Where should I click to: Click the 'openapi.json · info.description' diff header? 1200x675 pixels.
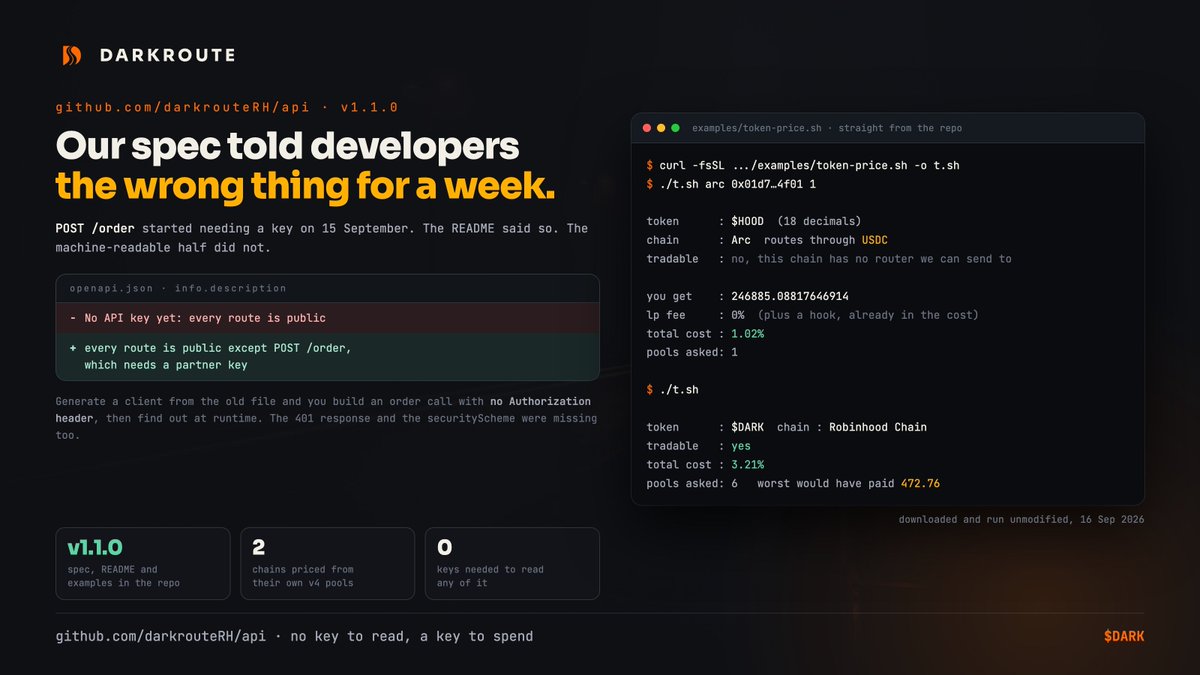178,288
